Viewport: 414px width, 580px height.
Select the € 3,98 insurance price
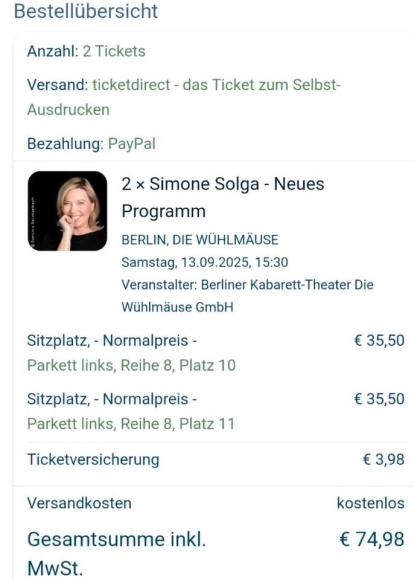point(384,459)
